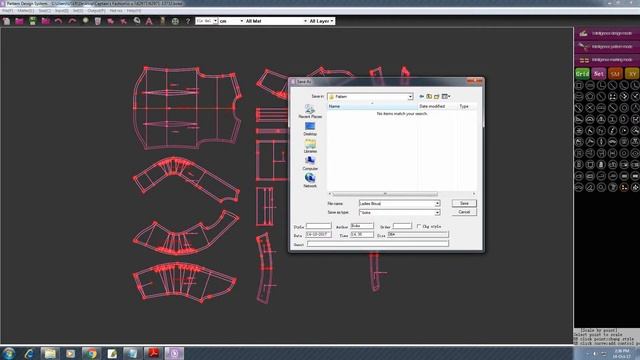The height and width of the screenshot is (360, 640).
Task: Click the Windows Start orb
Action: click(9, 353)
